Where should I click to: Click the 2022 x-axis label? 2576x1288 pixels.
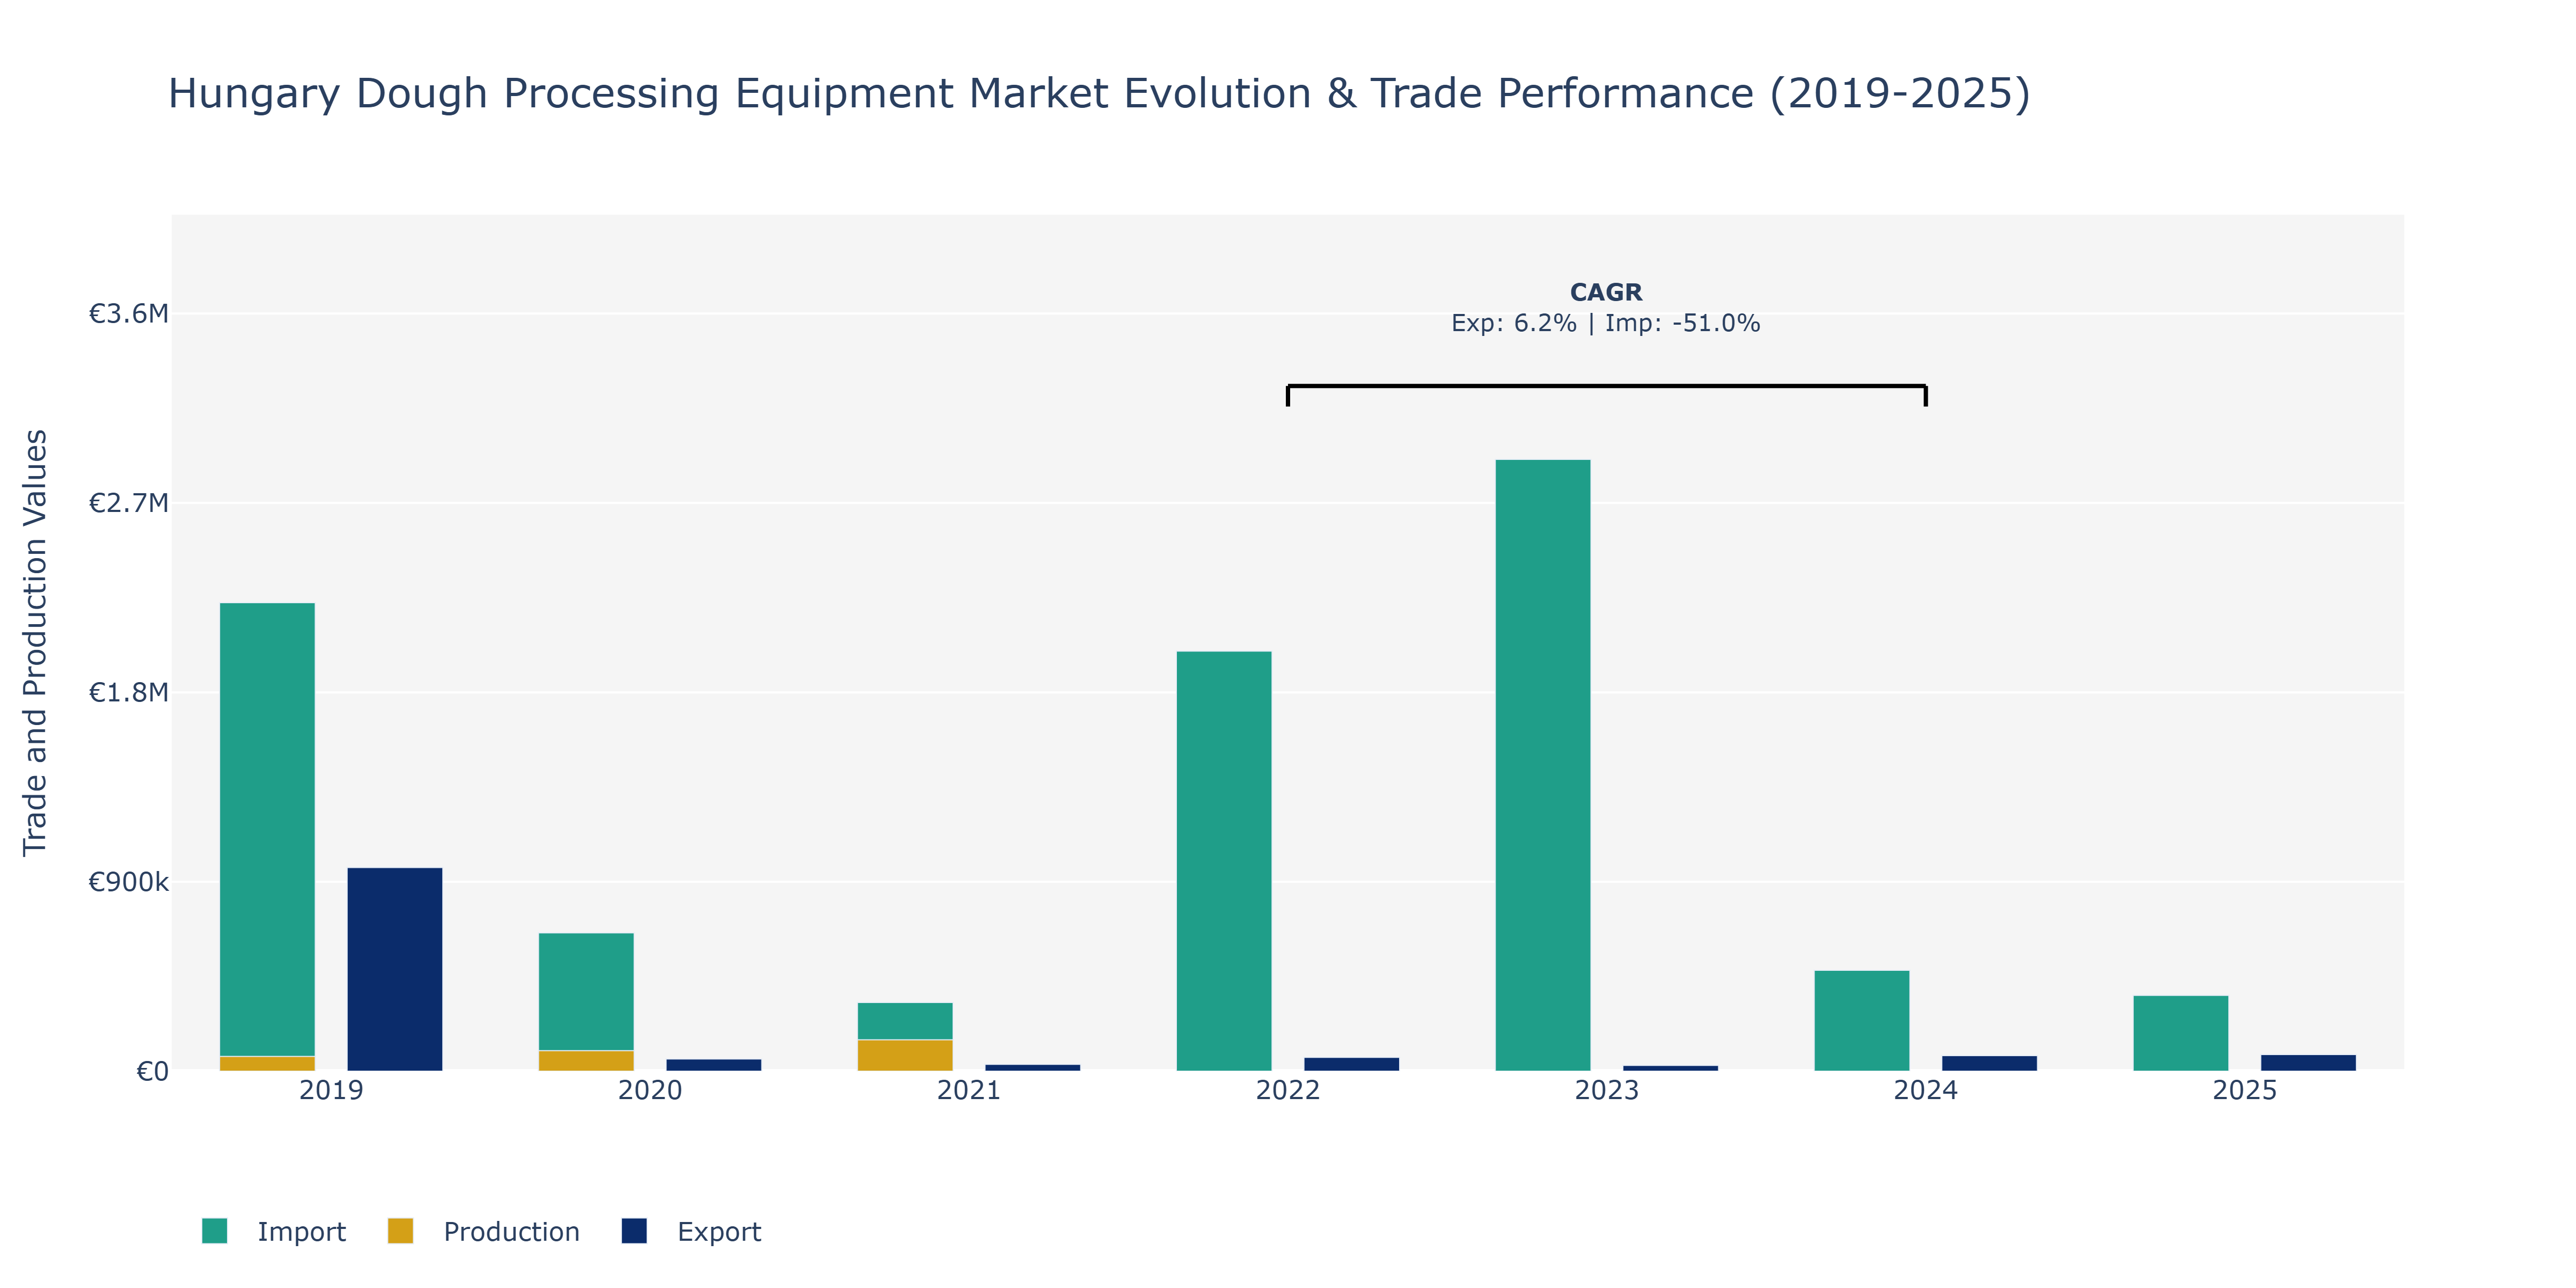1288,1090
